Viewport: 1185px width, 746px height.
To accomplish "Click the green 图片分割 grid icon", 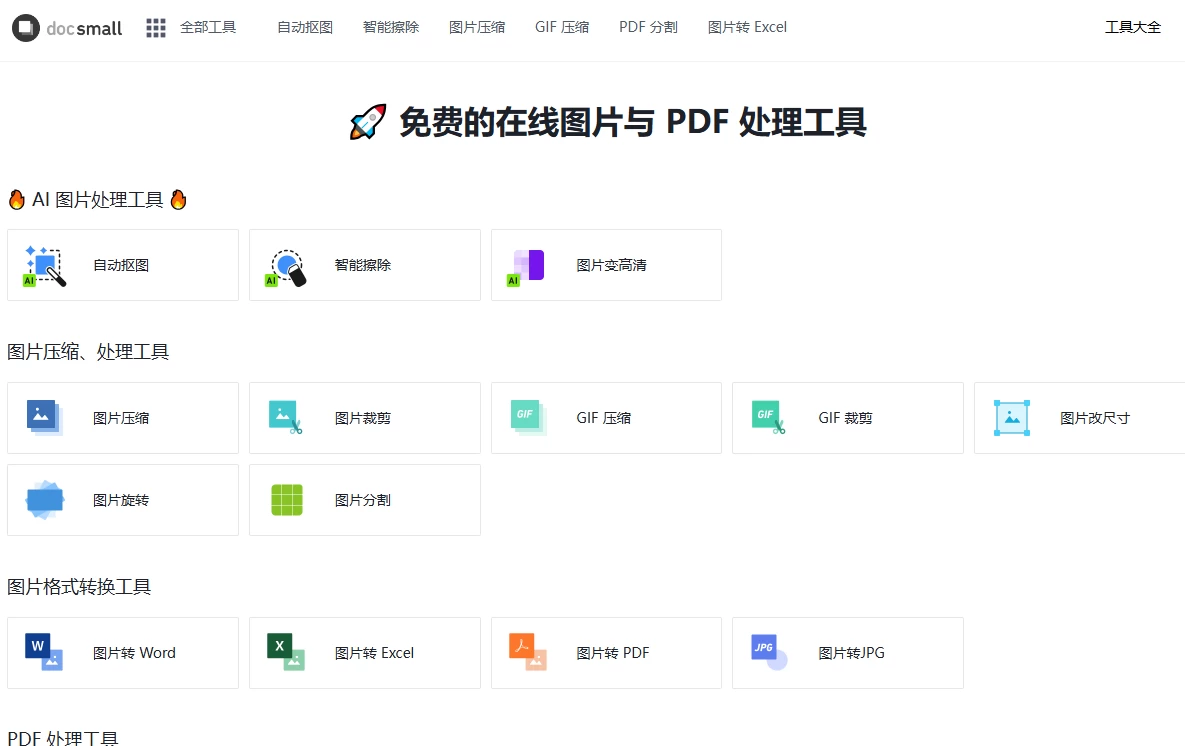I will [287, 500].
